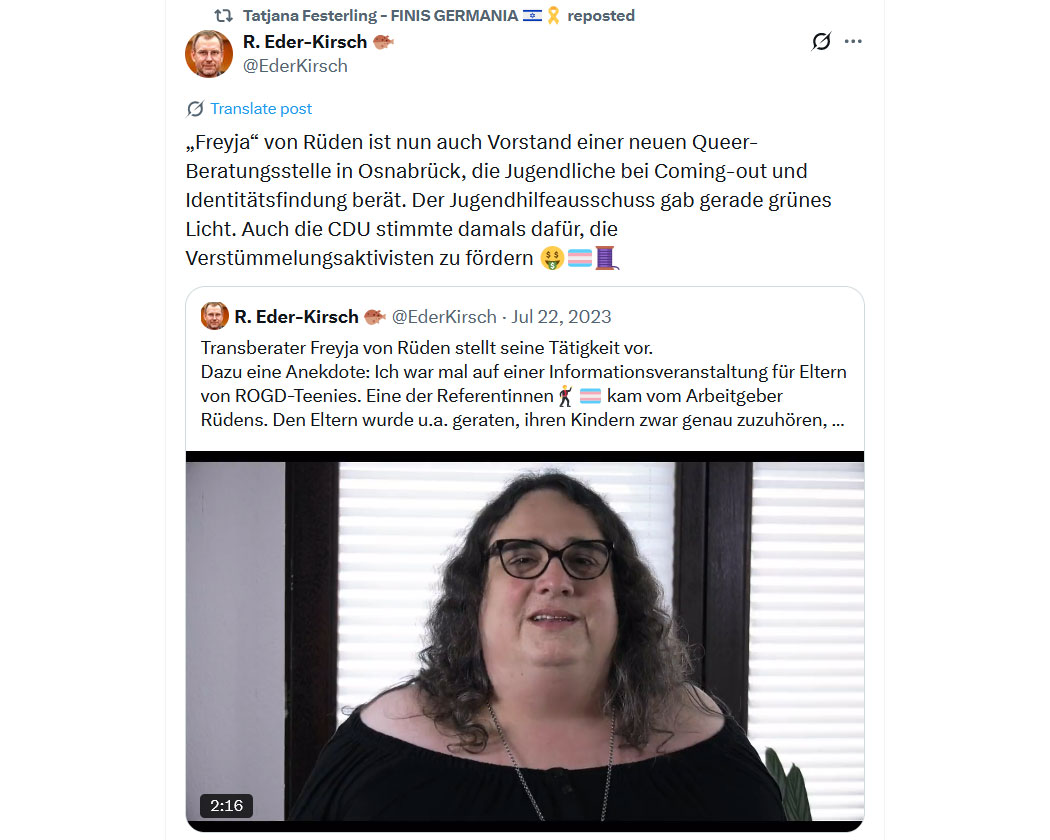This screenshot has height=840, width=1050.
Task: Click the @EderKirsch handle
Action: [295, 66]
